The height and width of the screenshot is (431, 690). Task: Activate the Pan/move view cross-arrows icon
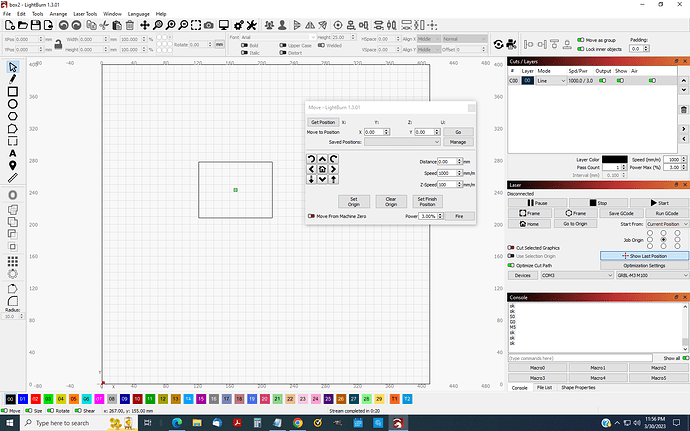[145, 25]
